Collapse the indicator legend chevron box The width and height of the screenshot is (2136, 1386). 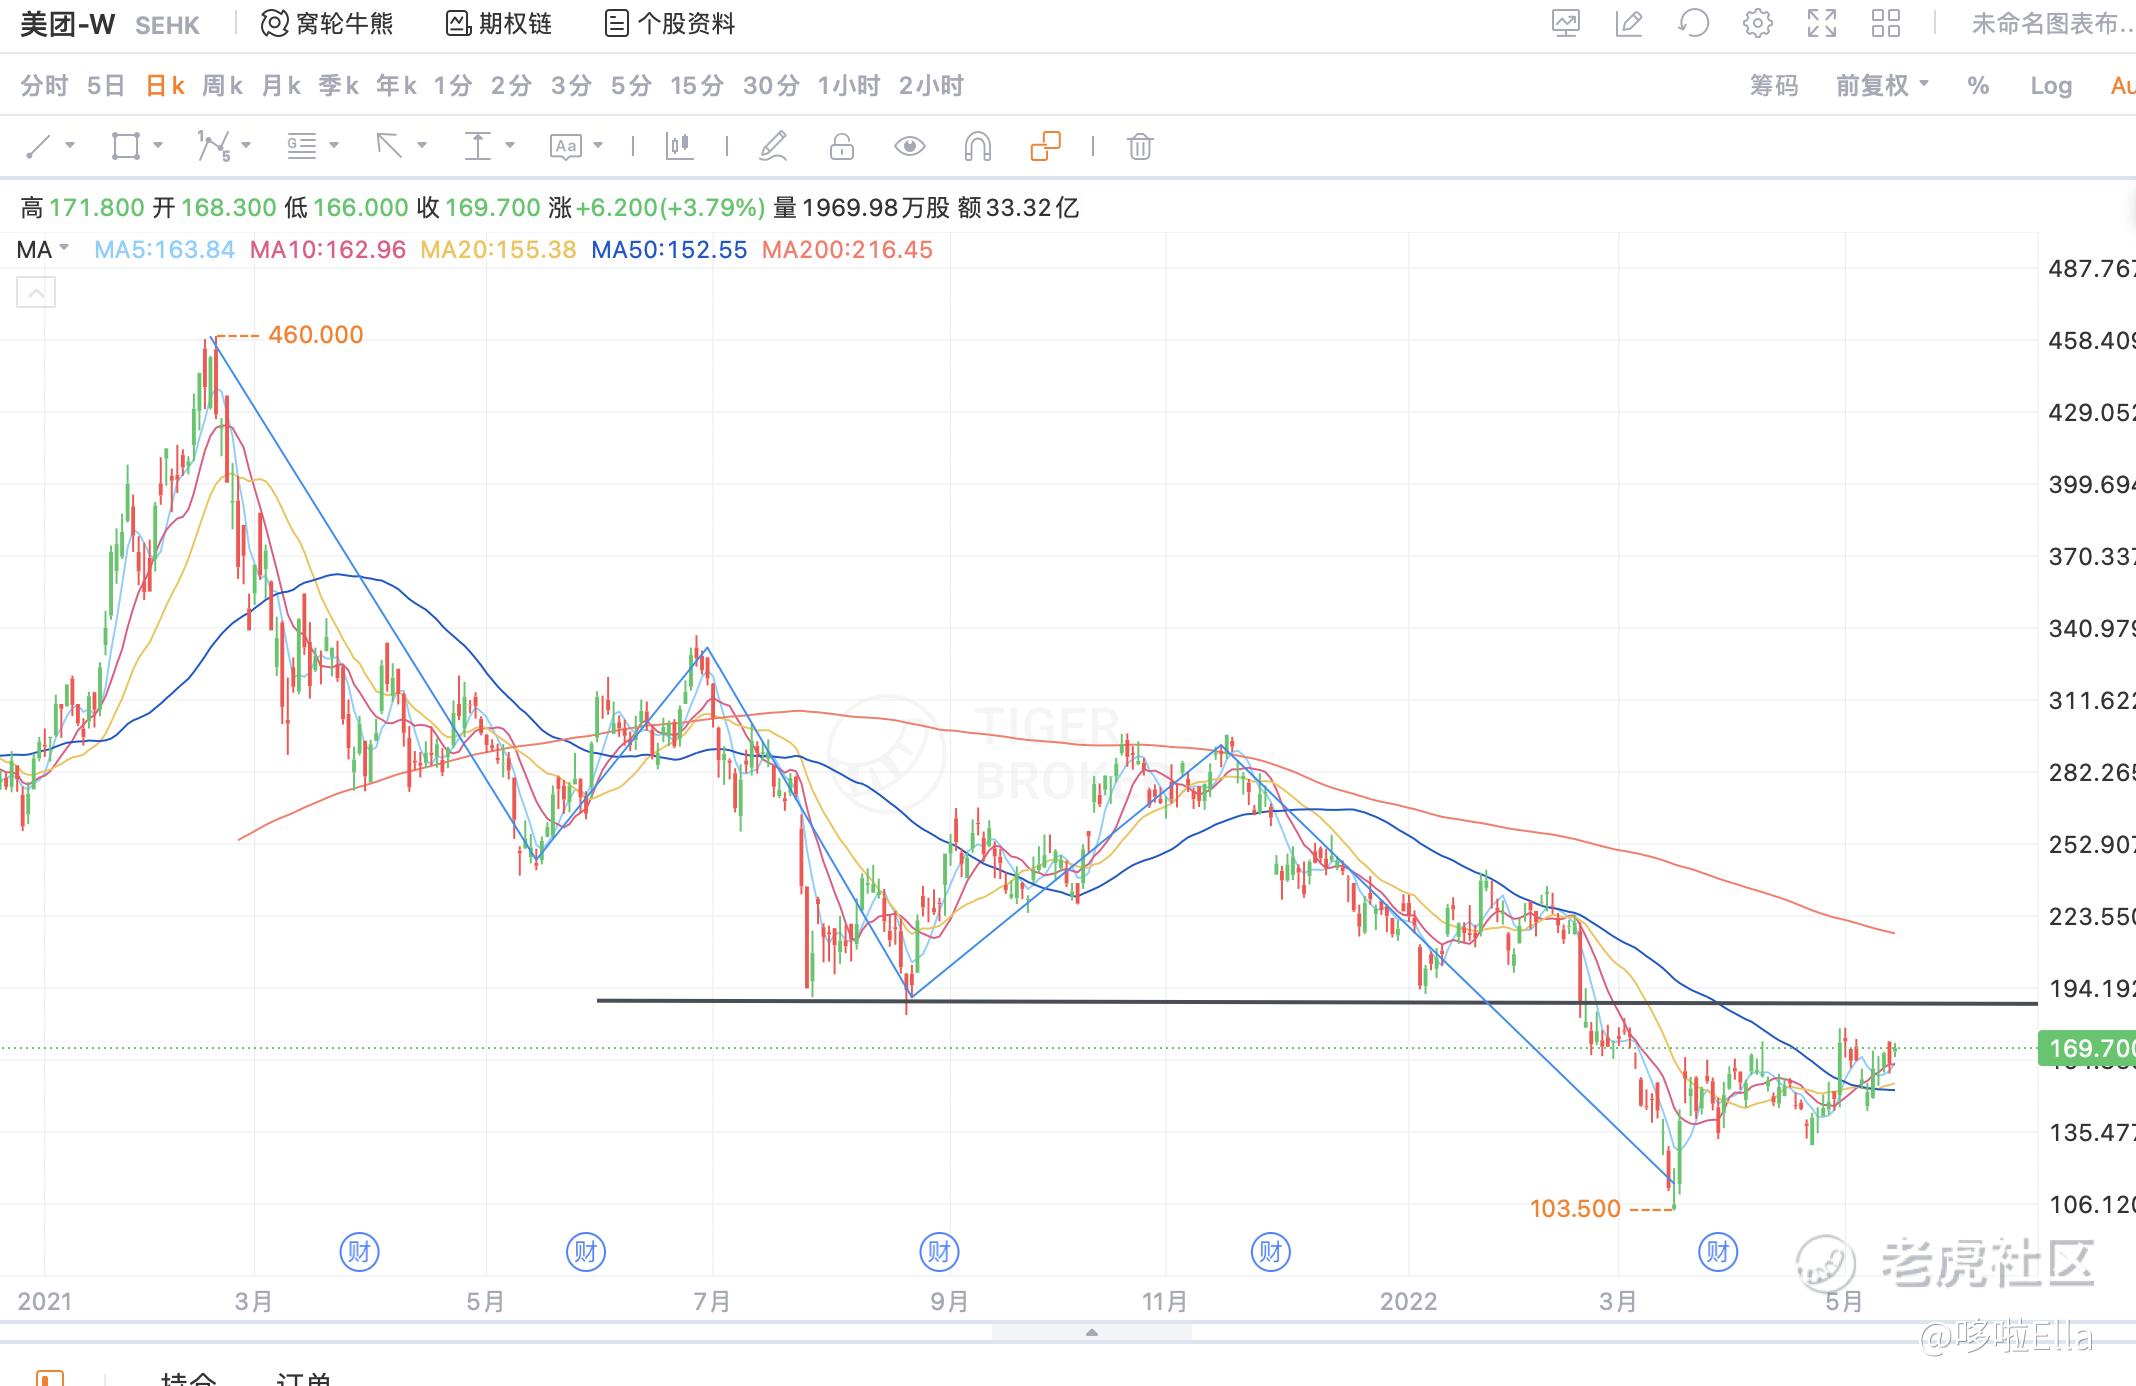tap(36, 293)
